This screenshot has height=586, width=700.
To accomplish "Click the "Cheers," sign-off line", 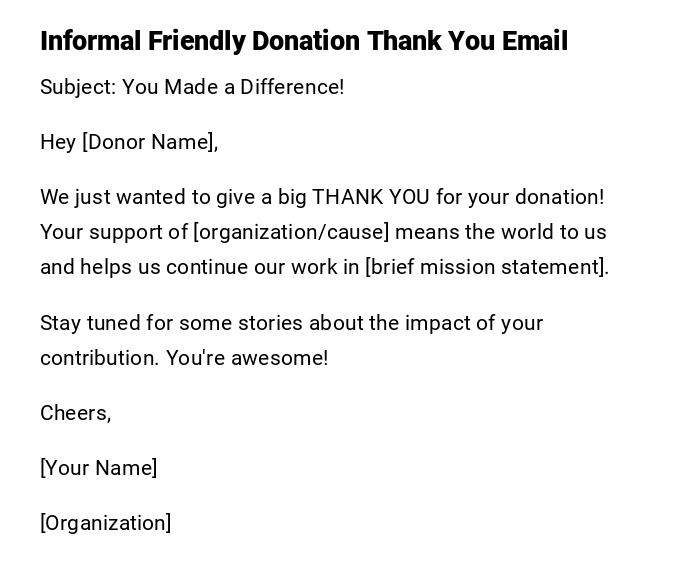I will [x=76, y=413].
